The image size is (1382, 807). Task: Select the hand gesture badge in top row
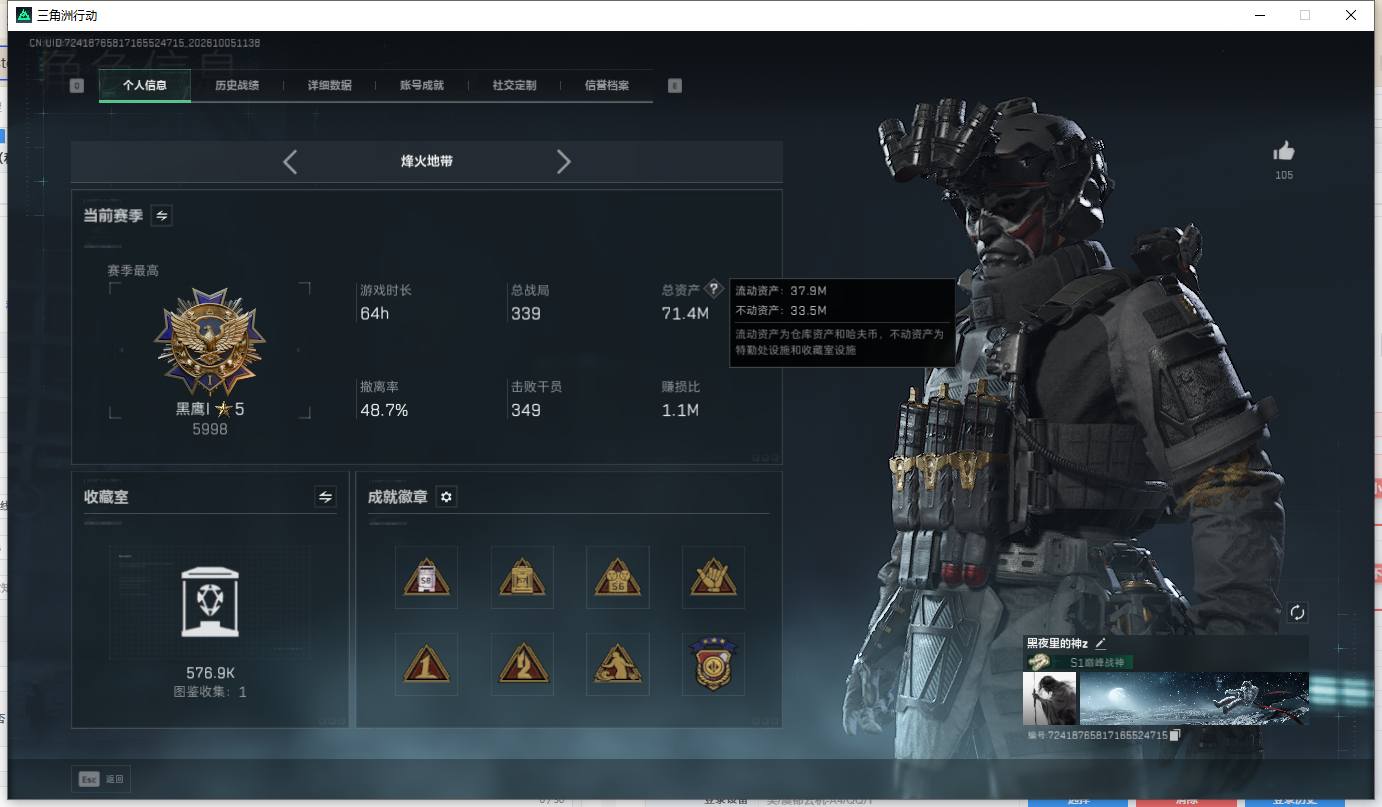click(713, 577)
